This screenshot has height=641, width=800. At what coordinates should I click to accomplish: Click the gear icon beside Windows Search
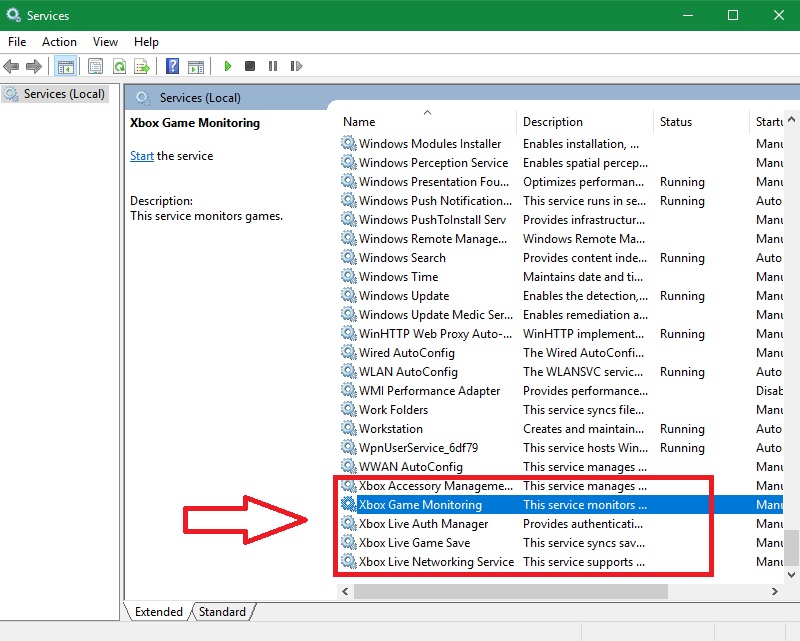point(348,257)
